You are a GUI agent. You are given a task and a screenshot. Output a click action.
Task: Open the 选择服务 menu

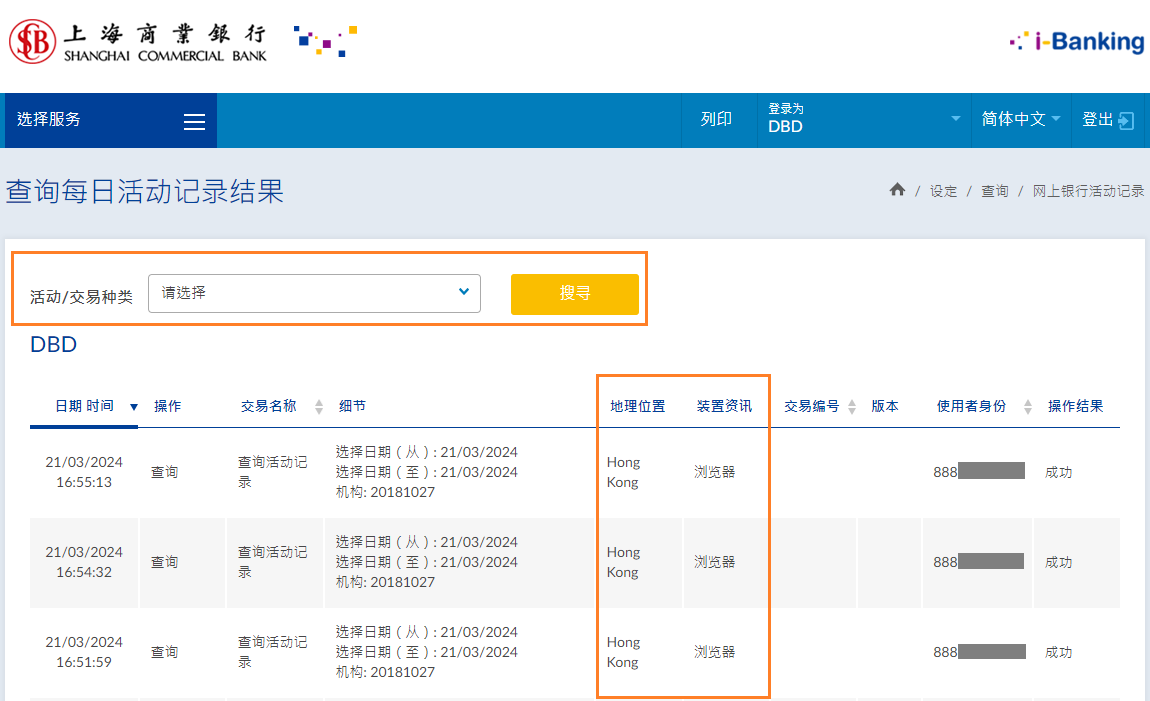49,119
